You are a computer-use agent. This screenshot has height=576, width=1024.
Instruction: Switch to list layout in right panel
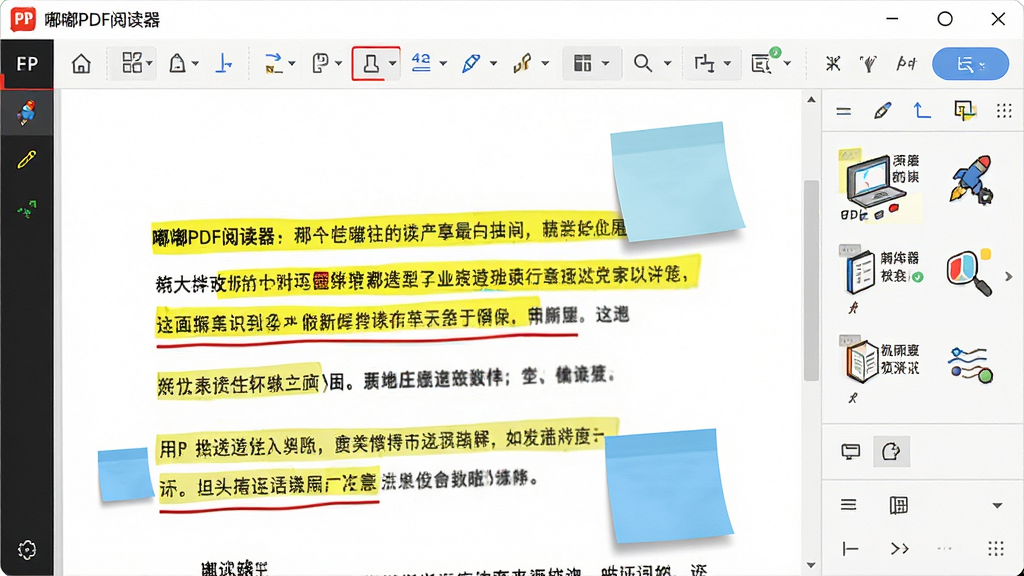point(848,505)
